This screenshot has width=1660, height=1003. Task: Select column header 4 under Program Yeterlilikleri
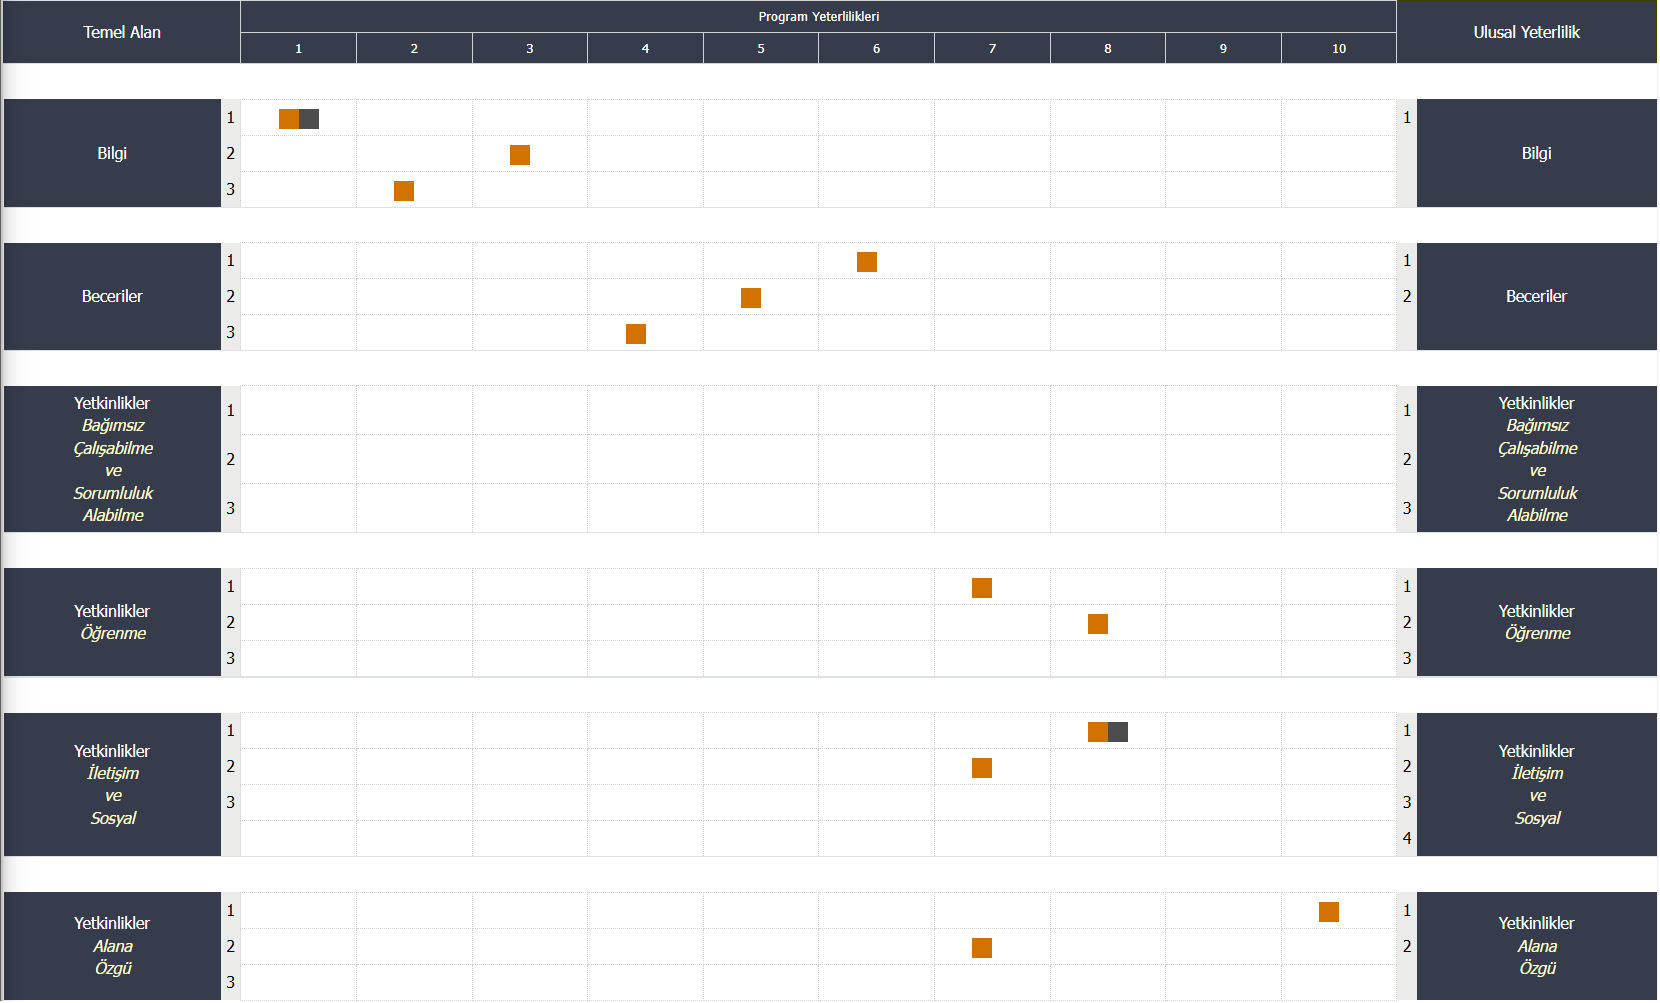[x=645, y=48]
